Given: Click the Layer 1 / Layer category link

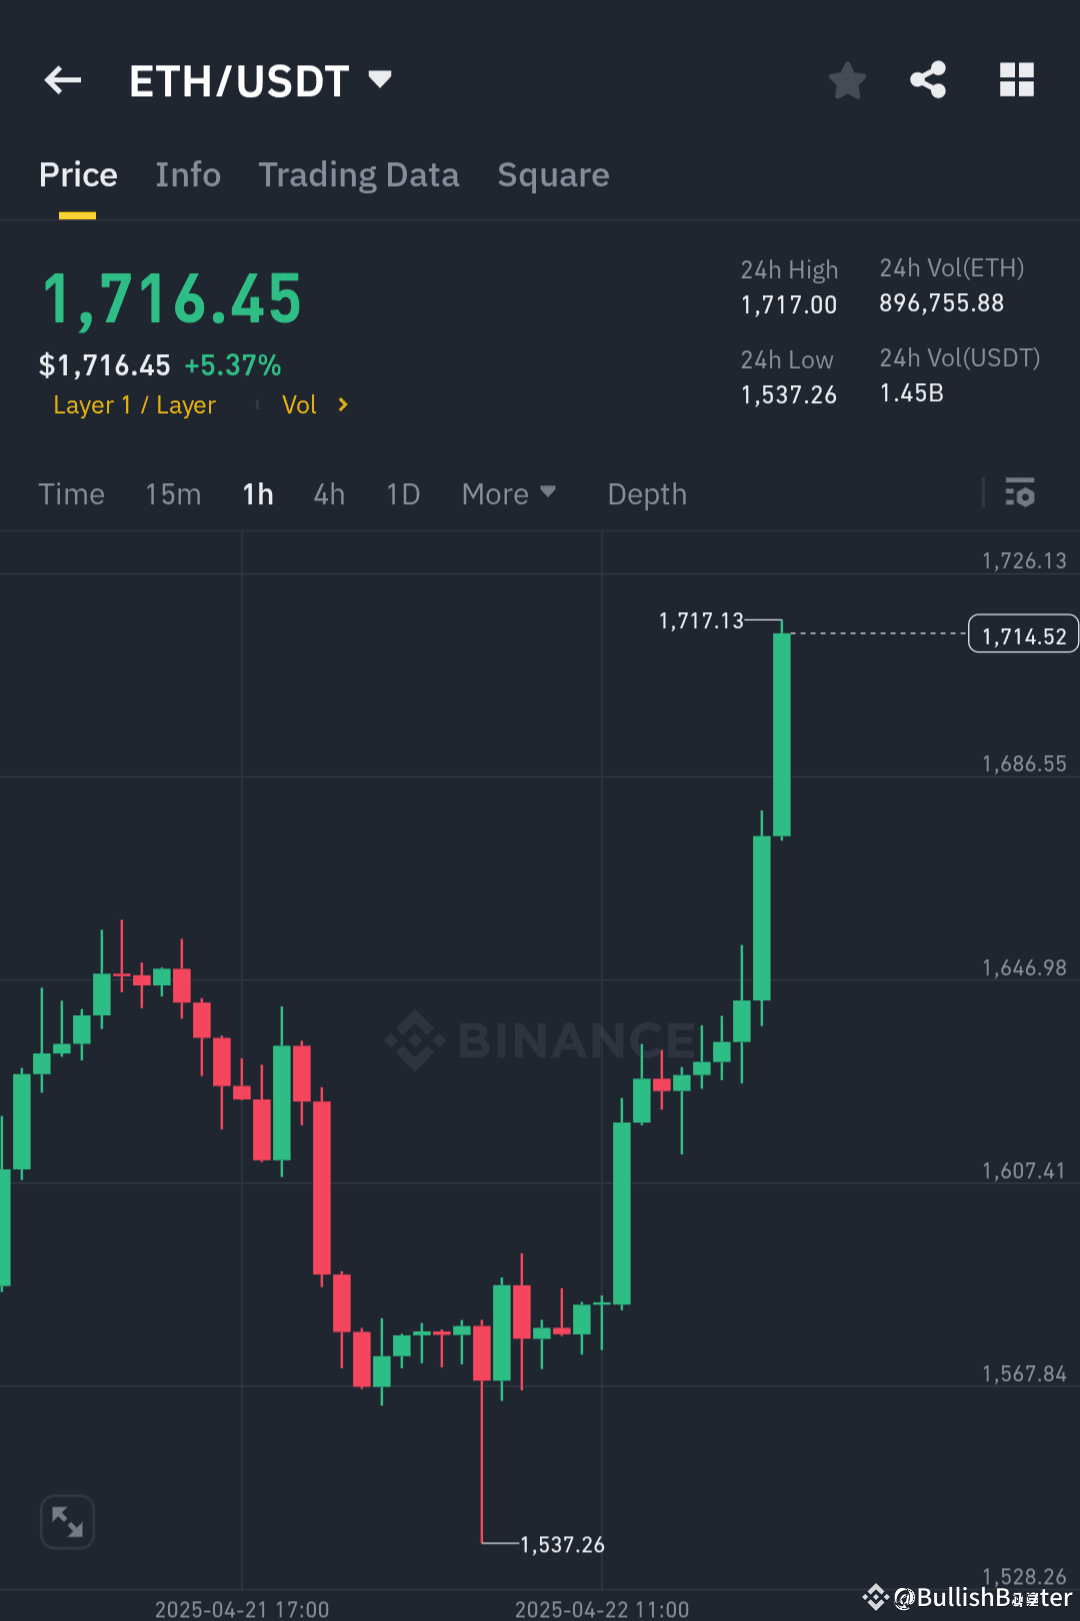Looking at the screenshot, I should coord(134,405).
